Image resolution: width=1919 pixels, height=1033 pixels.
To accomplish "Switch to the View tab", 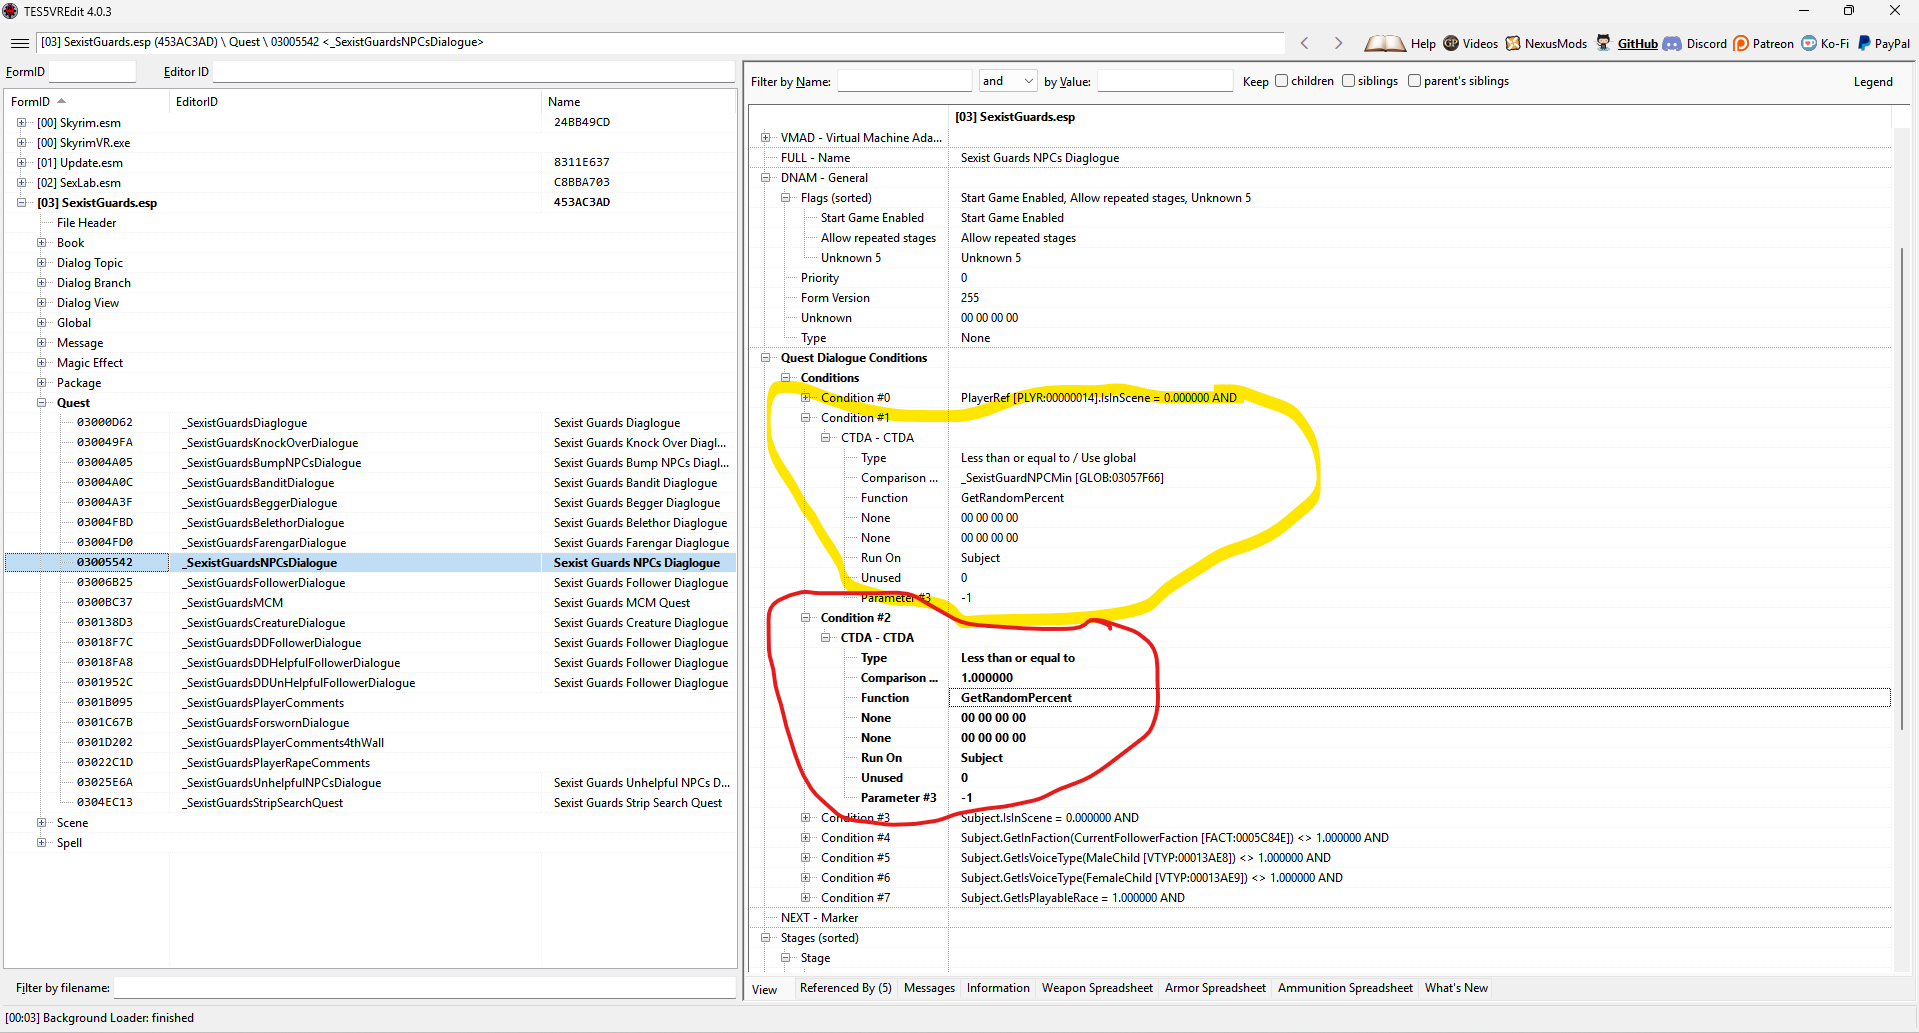I will [765, 989].
